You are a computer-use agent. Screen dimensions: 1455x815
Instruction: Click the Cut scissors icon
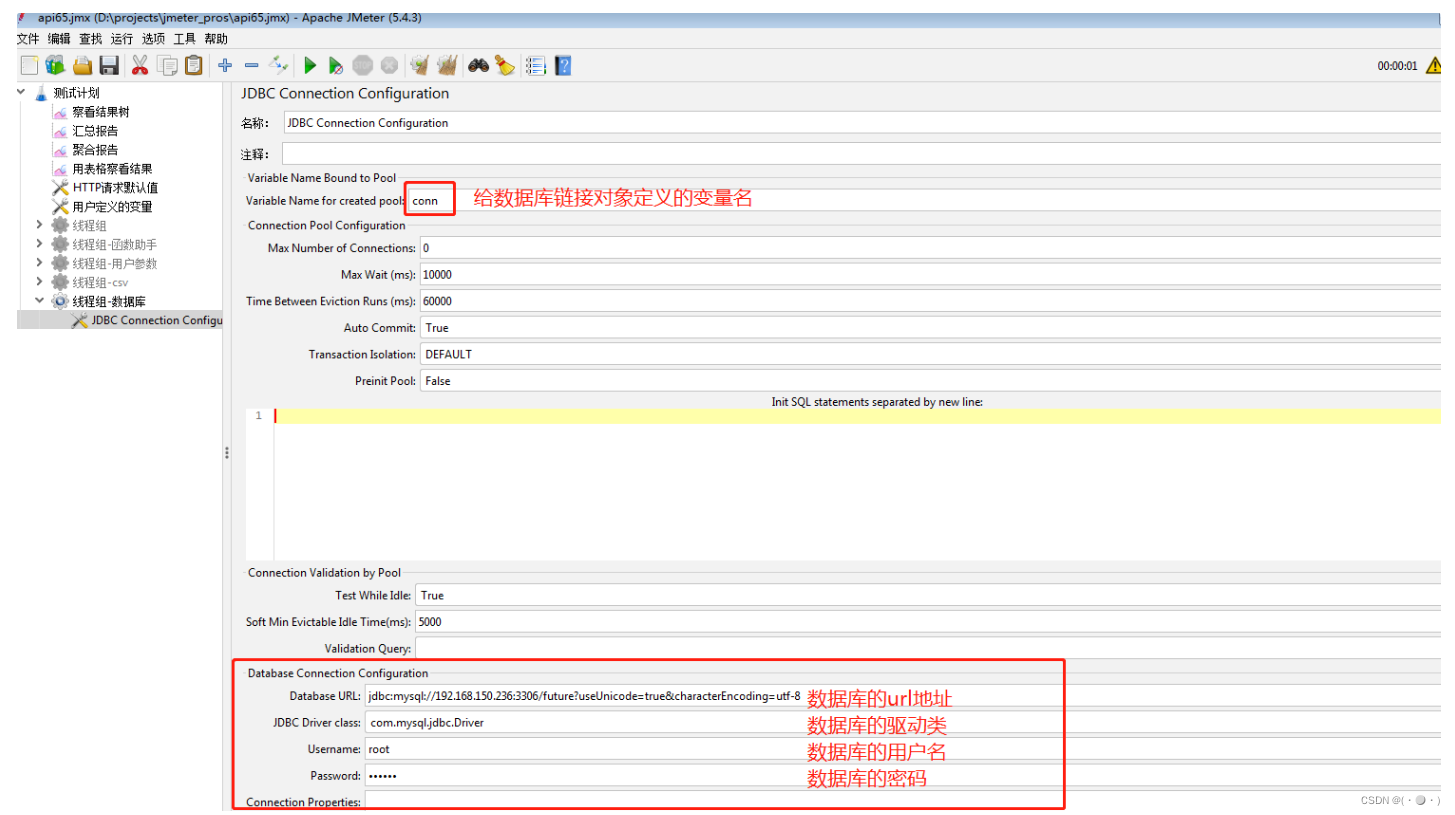coord(140,66)
